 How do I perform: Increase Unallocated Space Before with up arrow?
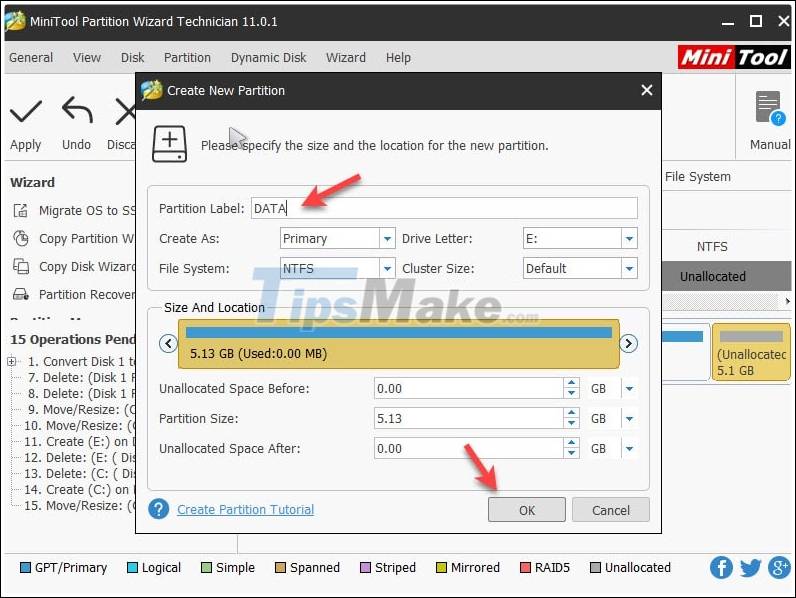[572, 383]
